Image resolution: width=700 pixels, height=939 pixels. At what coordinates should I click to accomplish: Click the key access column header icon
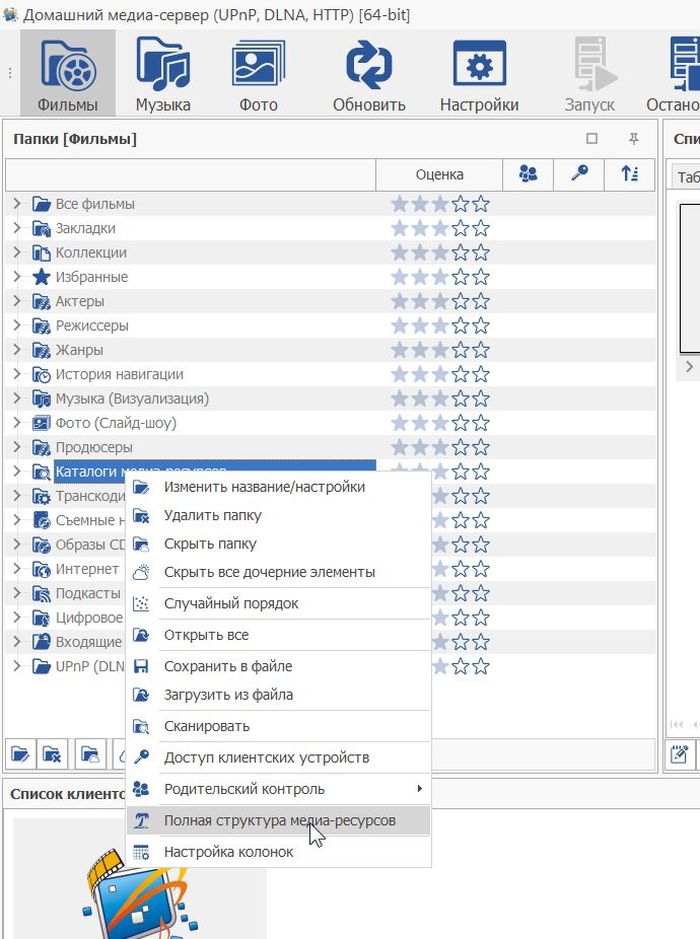pyautogui.click(x=579, y=174)
